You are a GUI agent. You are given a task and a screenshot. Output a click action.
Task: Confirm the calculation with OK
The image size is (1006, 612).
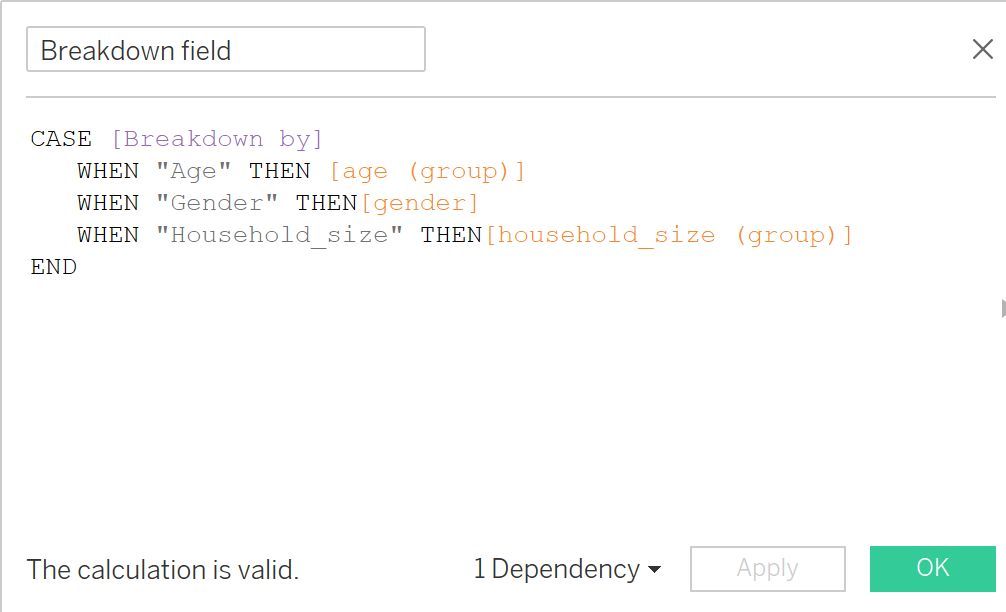click(x=932, y=568)
